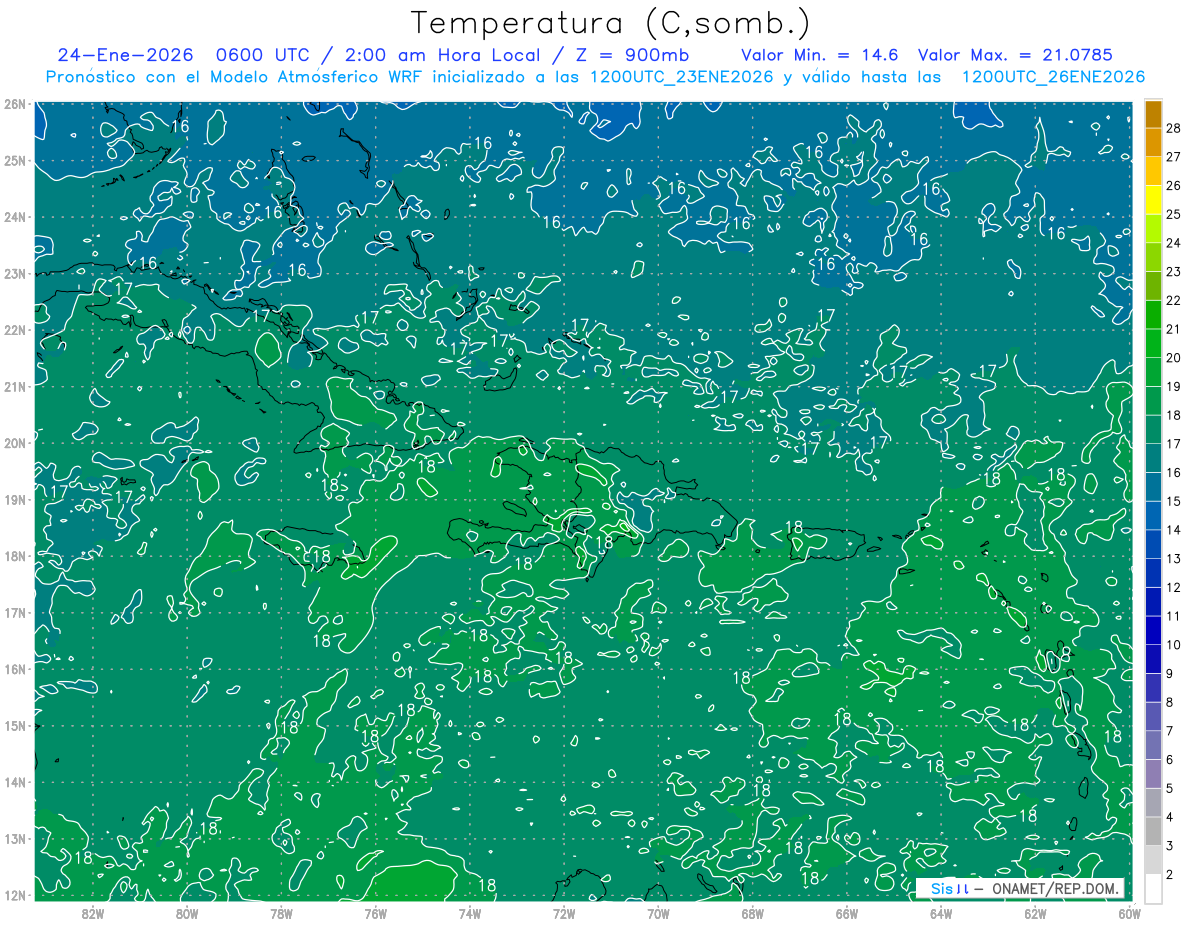1200x927 pixels.
Task: Click the '18N' latitude axis label
Action: pyautogui.click(x=15, y=556)
